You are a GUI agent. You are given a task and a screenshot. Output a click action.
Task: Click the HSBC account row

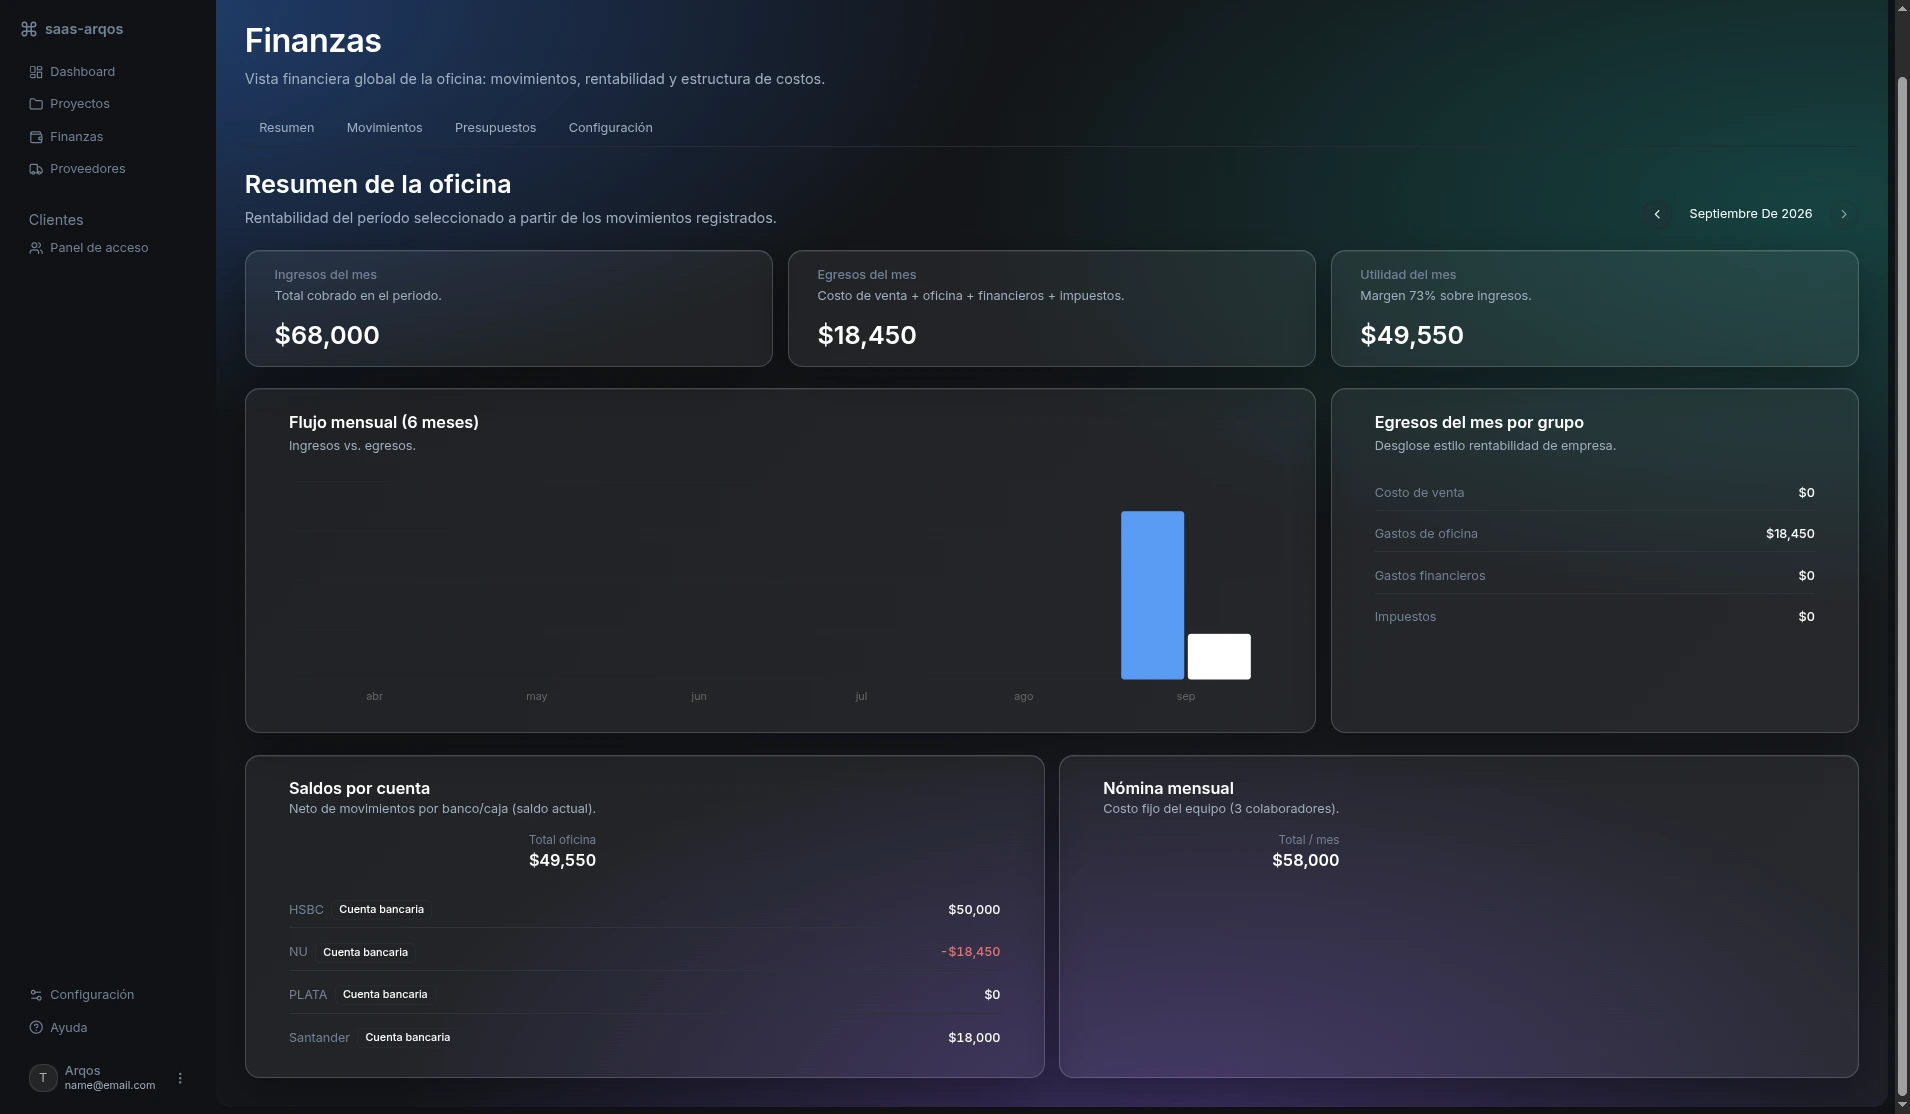[644, 910]
